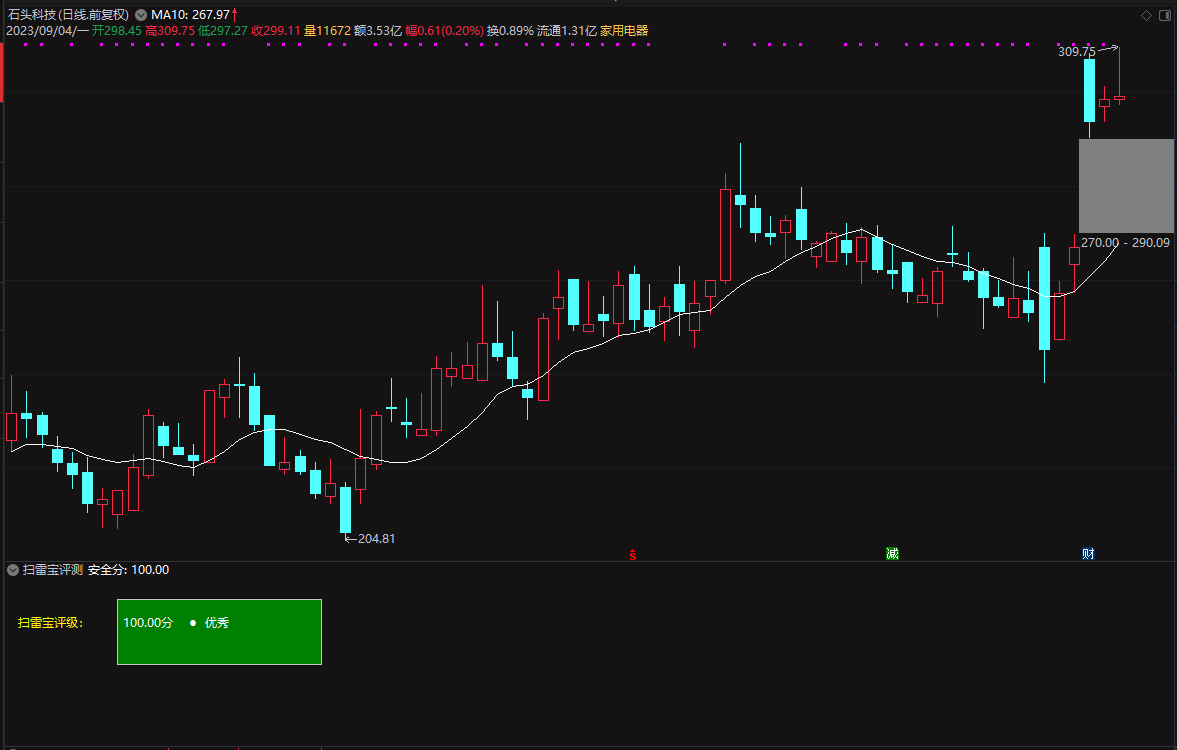Click the 石头科技(日线.前复权) chart title

pos(68,15)
